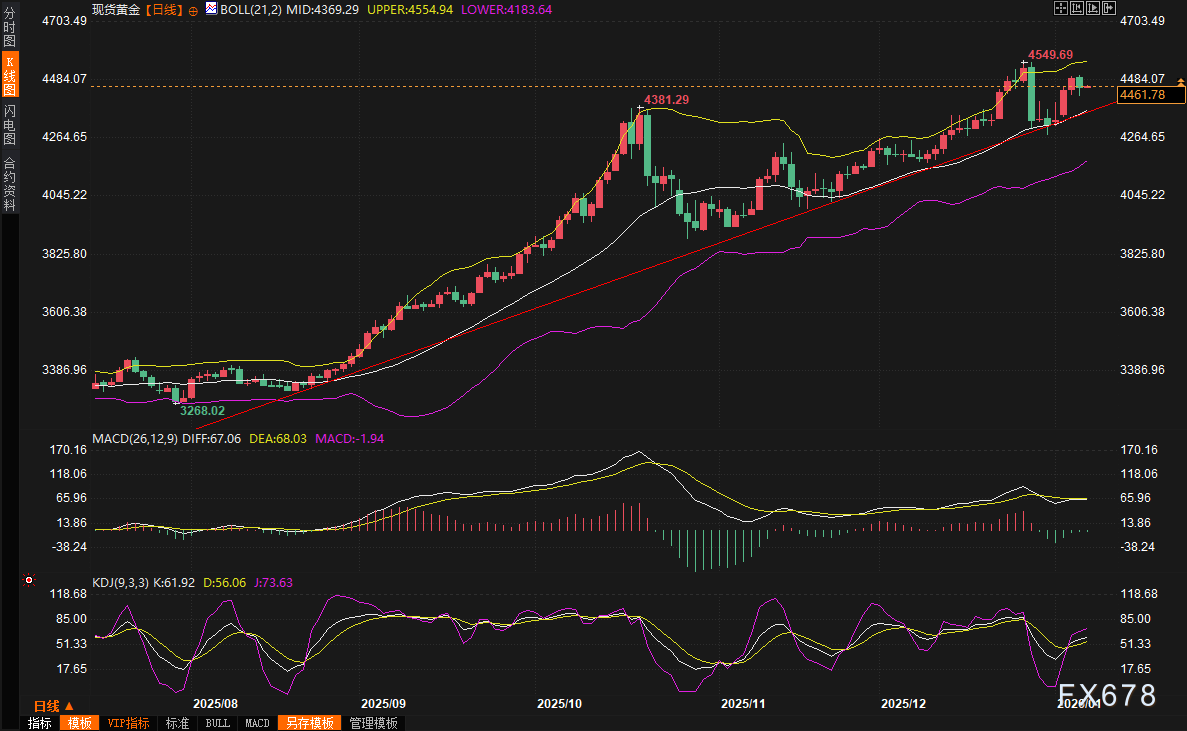Click the orange 4461.78 current price label
The width and height of the screenshot is (1187, 731).
(x=1143, y=95)
